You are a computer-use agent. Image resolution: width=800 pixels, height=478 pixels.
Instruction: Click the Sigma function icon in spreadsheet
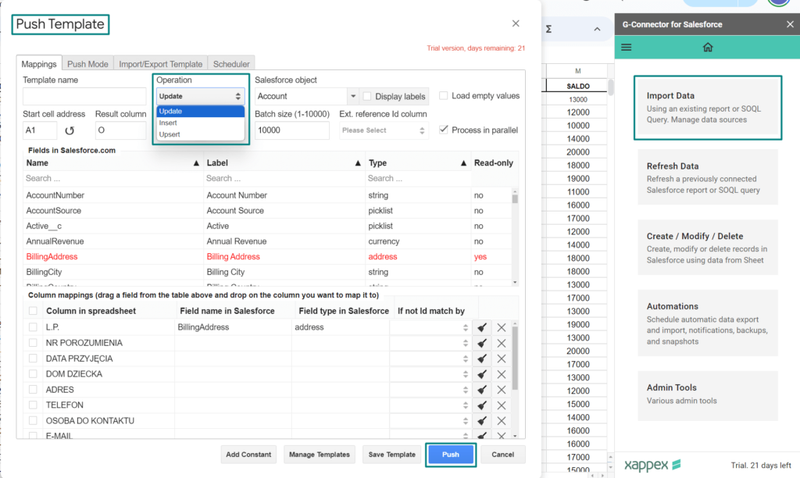(x=548, y=29)
